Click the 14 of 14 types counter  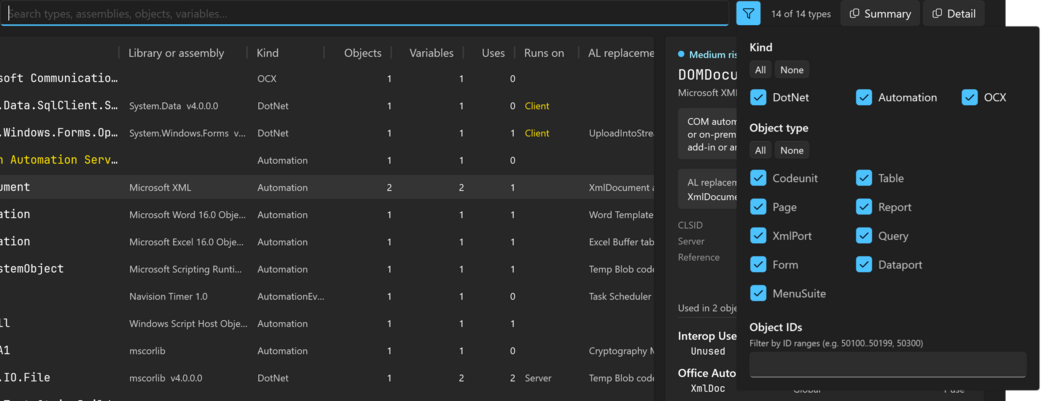coord(801,14)
